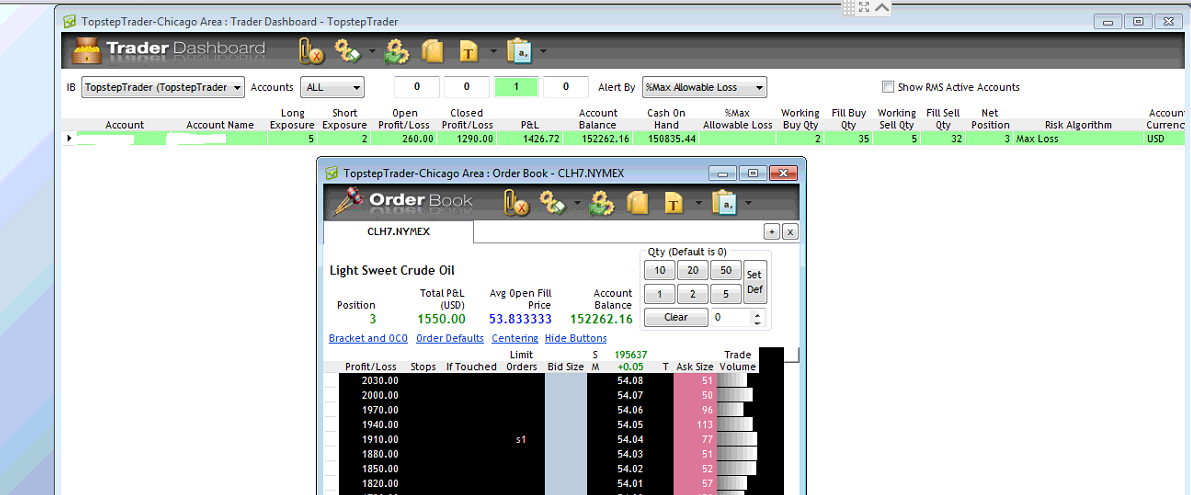Click the quantity input field showing 0
This screenshot has height=495, width=1191.
click(x=731, y=317)
